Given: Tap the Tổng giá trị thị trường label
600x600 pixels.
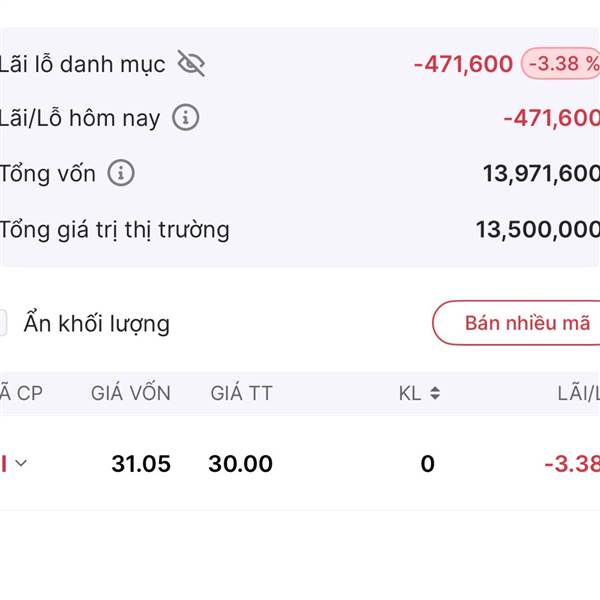Looking at the screenshot, I should click(x=115, y=230).
